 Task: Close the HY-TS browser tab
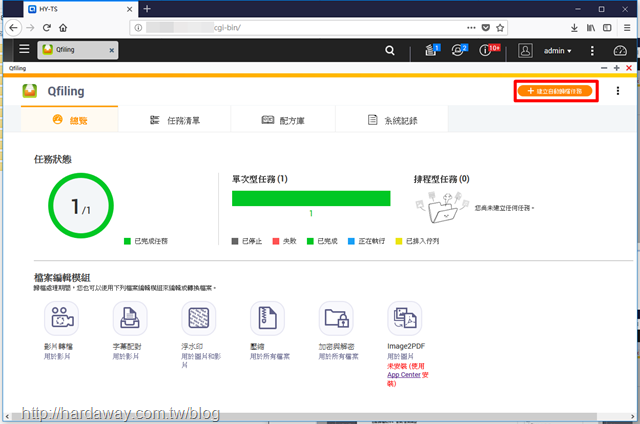coord(129,9)
